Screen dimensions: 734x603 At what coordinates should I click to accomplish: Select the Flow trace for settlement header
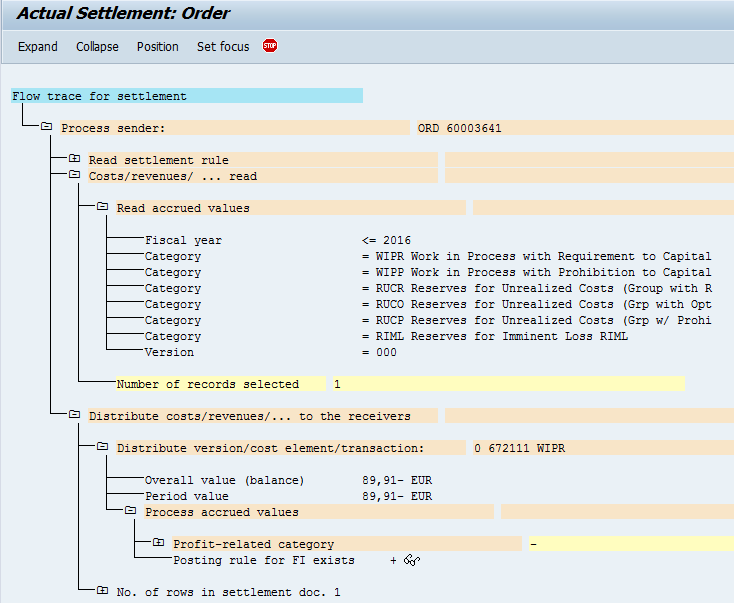(x=187, y=96)
